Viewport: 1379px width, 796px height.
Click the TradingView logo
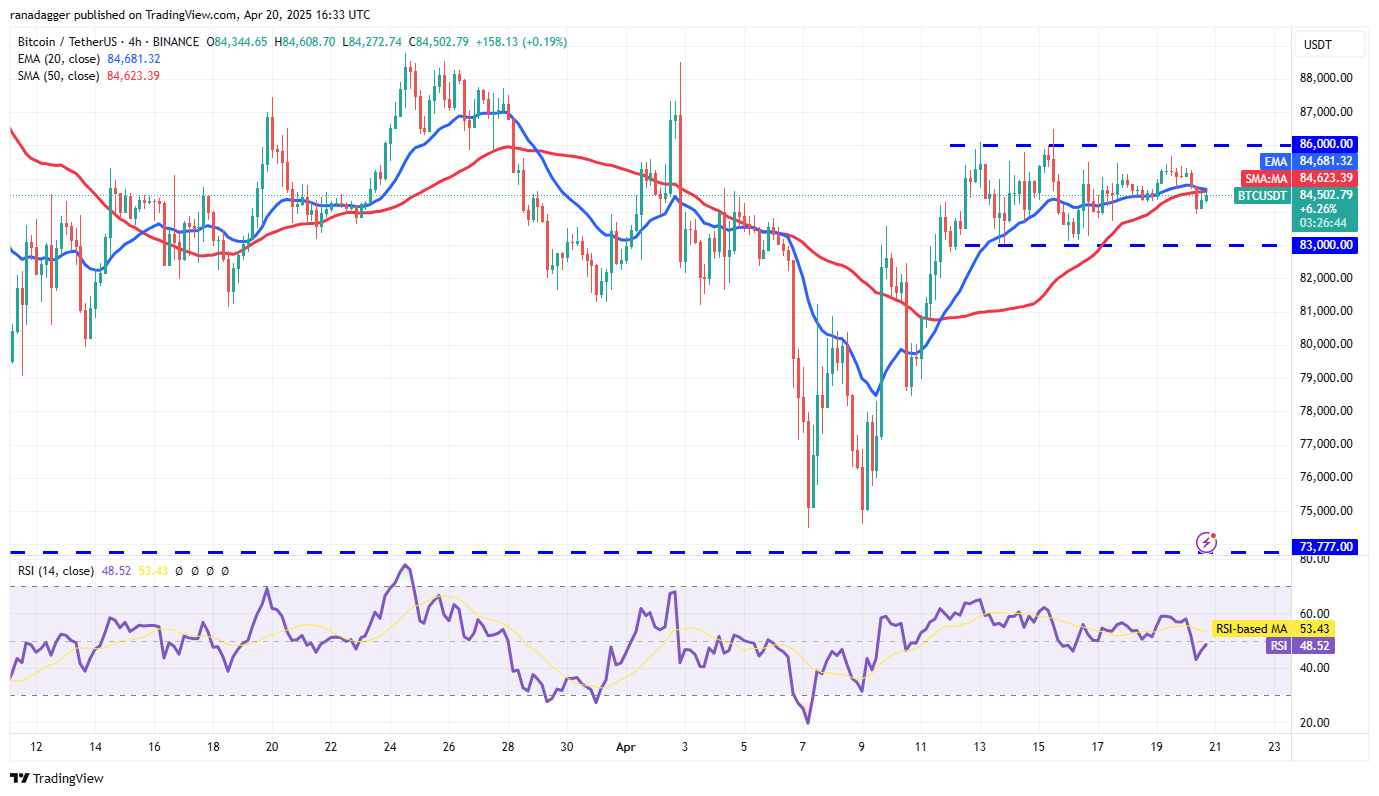(58, 778)
